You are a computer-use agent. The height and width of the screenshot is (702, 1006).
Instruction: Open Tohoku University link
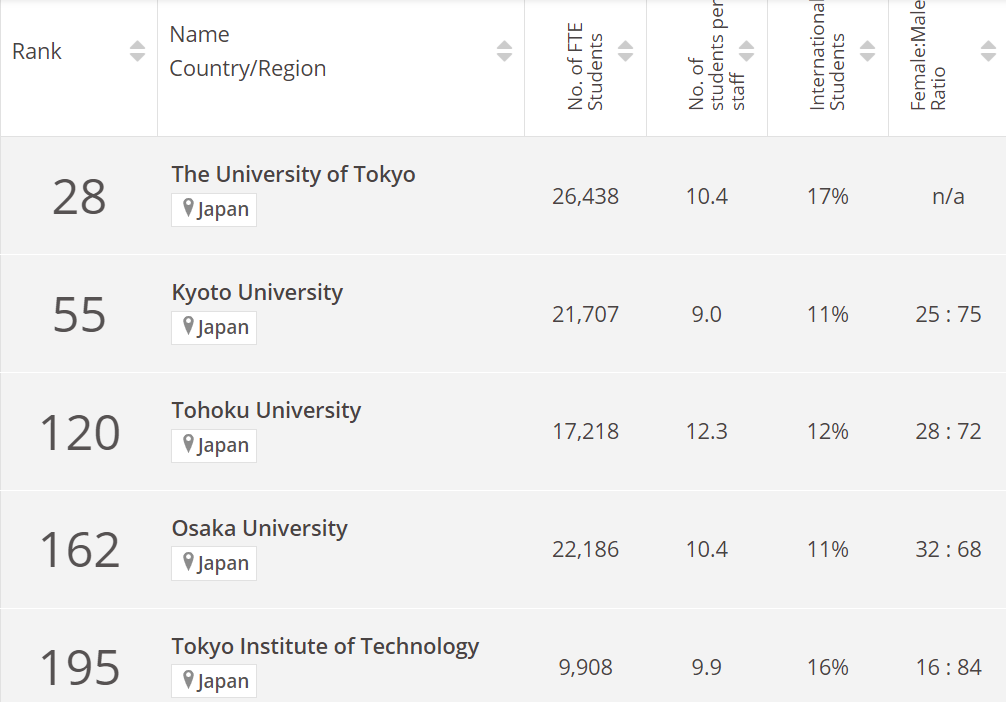pyautogui.click(x=266, y=410)
